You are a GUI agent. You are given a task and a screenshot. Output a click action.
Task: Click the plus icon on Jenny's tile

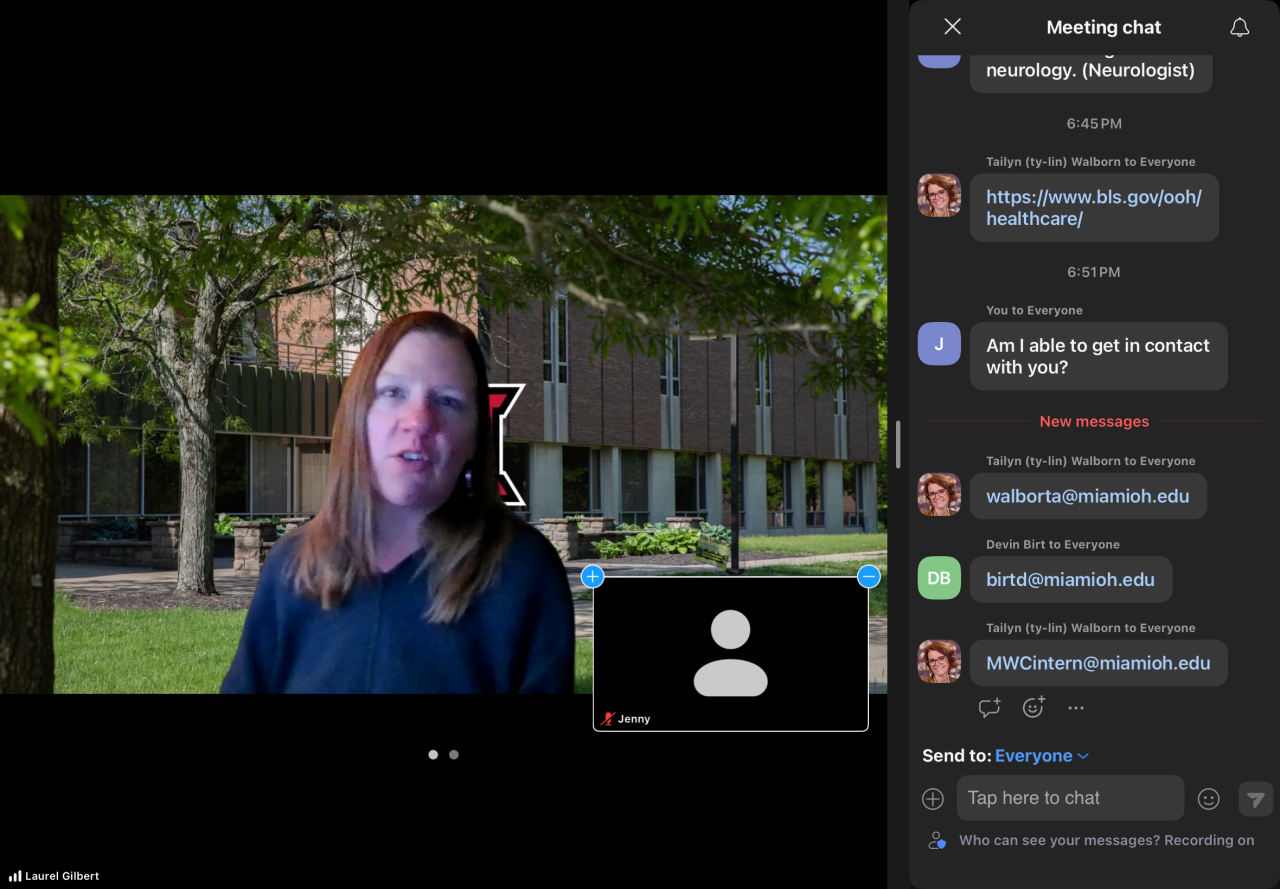point(592,576)
